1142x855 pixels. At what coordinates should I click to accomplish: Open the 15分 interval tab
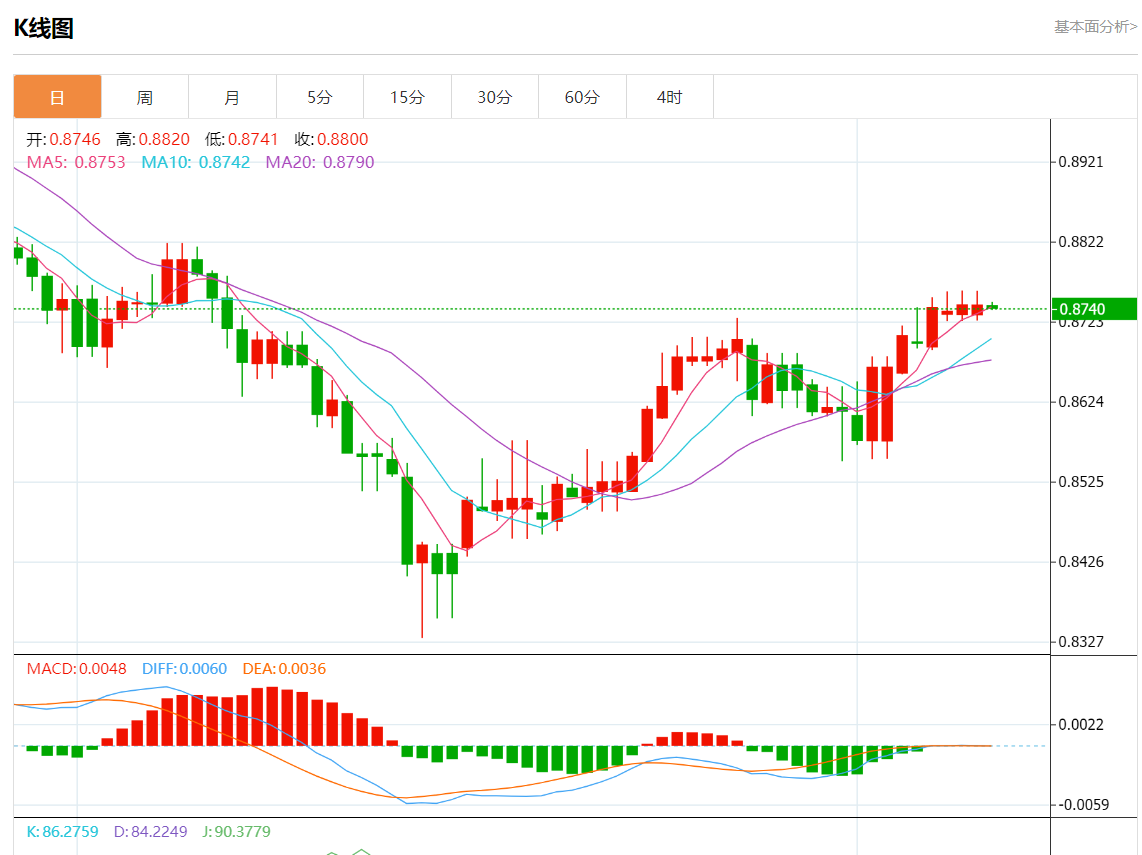click(x=407, y=97)
